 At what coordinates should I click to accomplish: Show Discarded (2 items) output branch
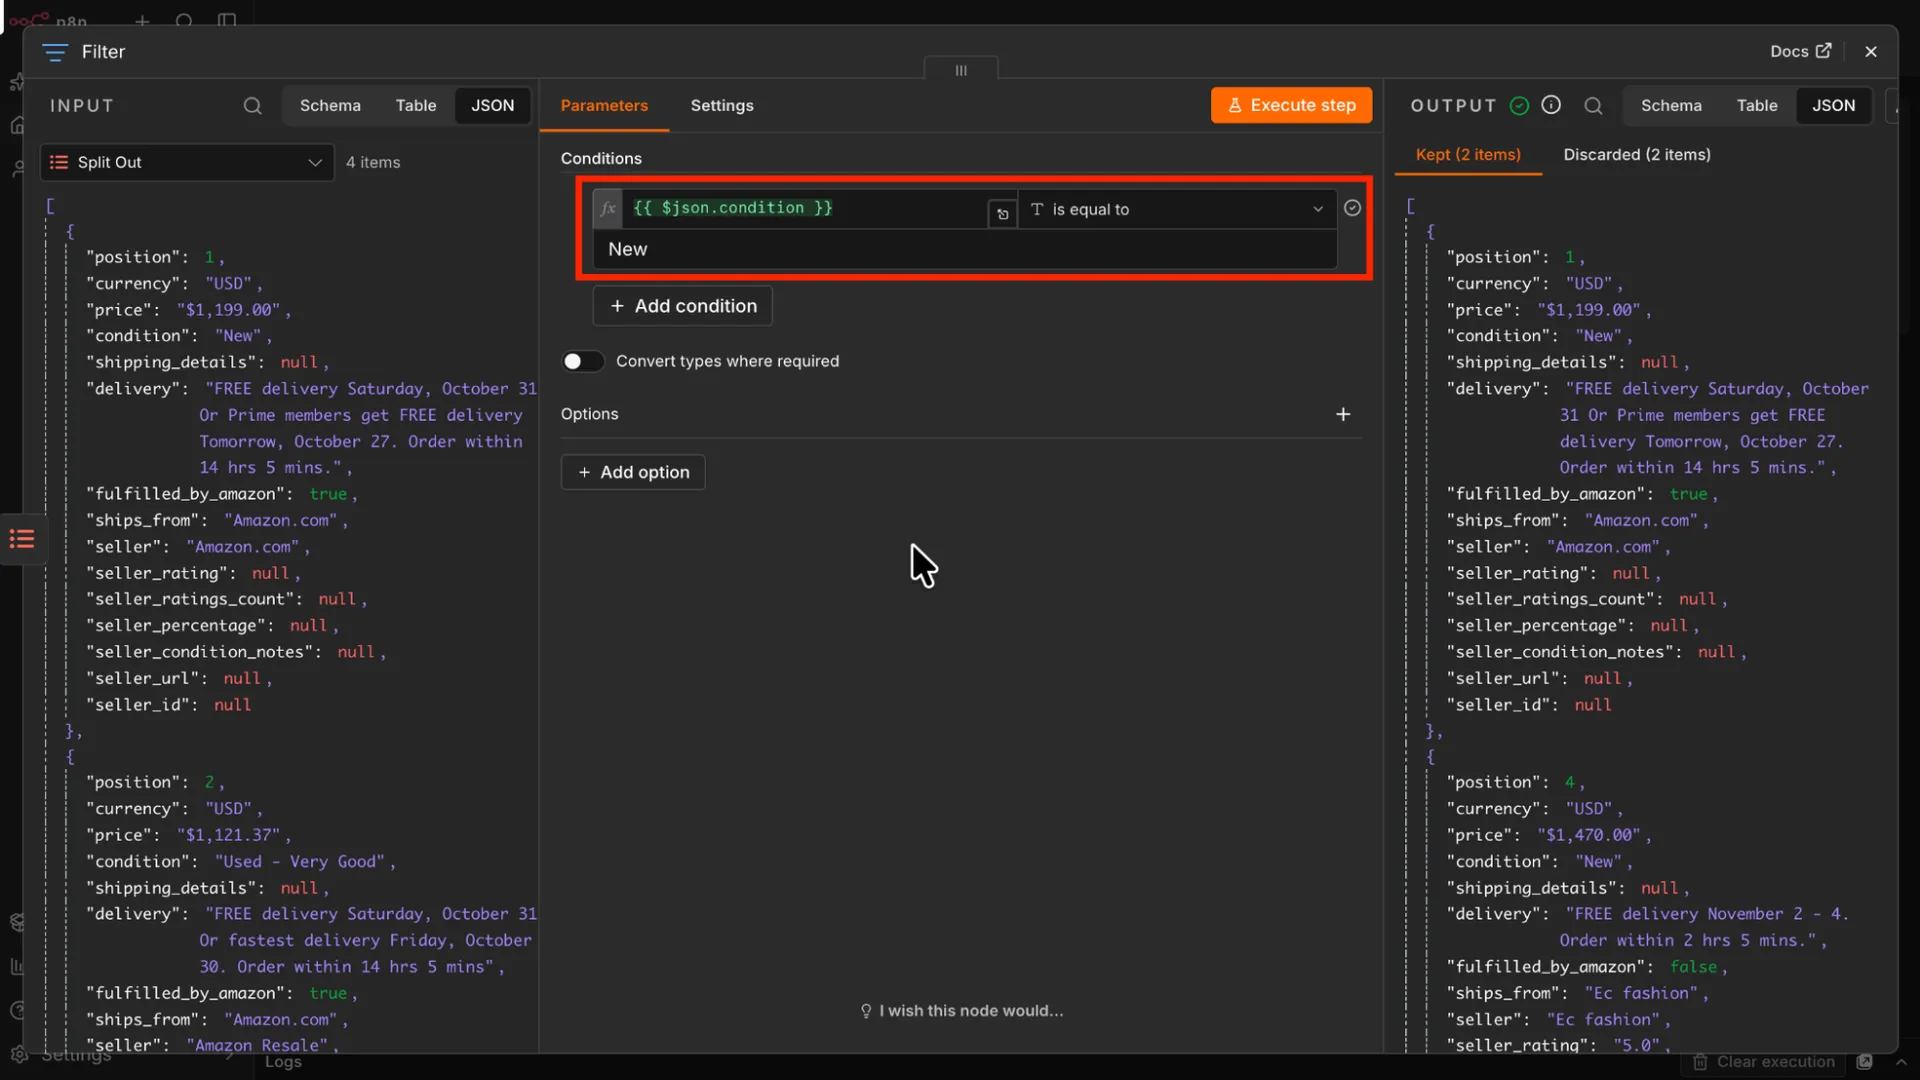1637,155
